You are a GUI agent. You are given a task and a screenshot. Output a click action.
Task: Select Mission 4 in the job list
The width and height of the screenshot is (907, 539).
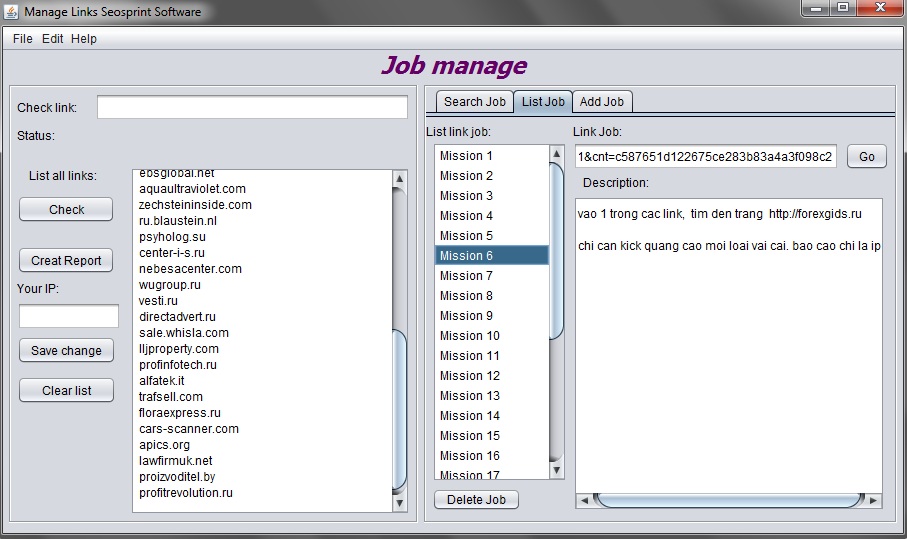coord(492,216)
